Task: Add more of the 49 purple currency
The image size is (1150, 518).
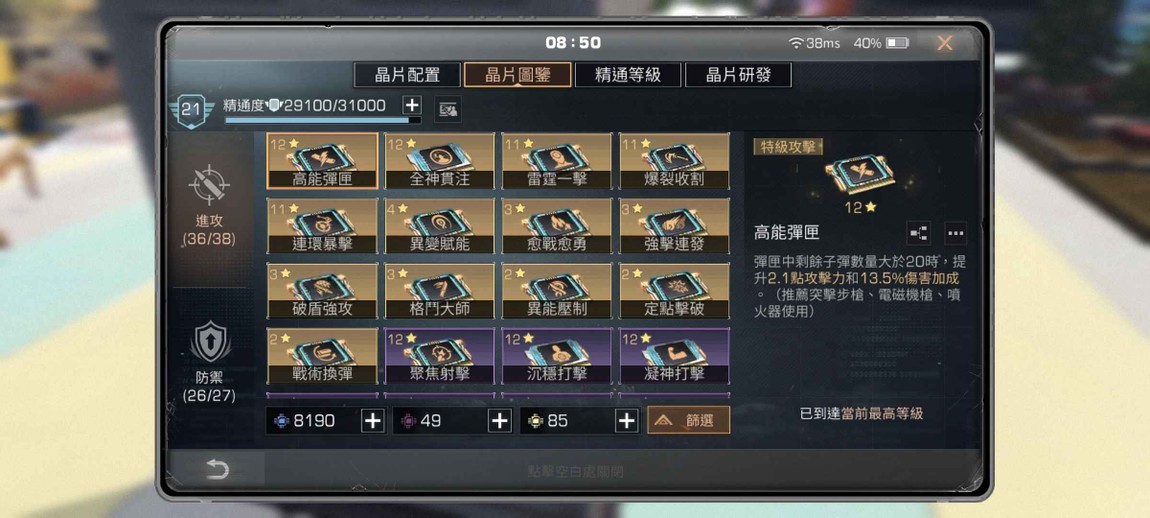Action: click(500, 420)
